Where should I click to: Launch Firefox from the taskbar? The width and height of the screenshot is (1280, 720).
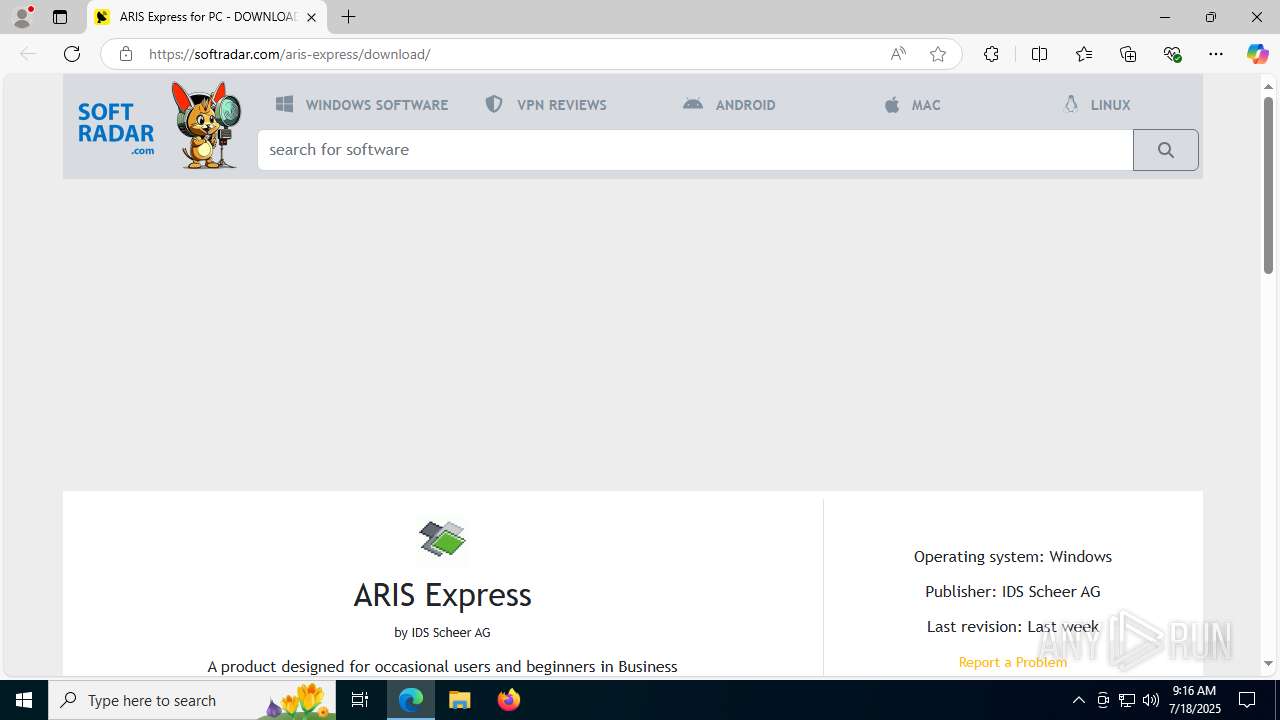click(508, 700)
